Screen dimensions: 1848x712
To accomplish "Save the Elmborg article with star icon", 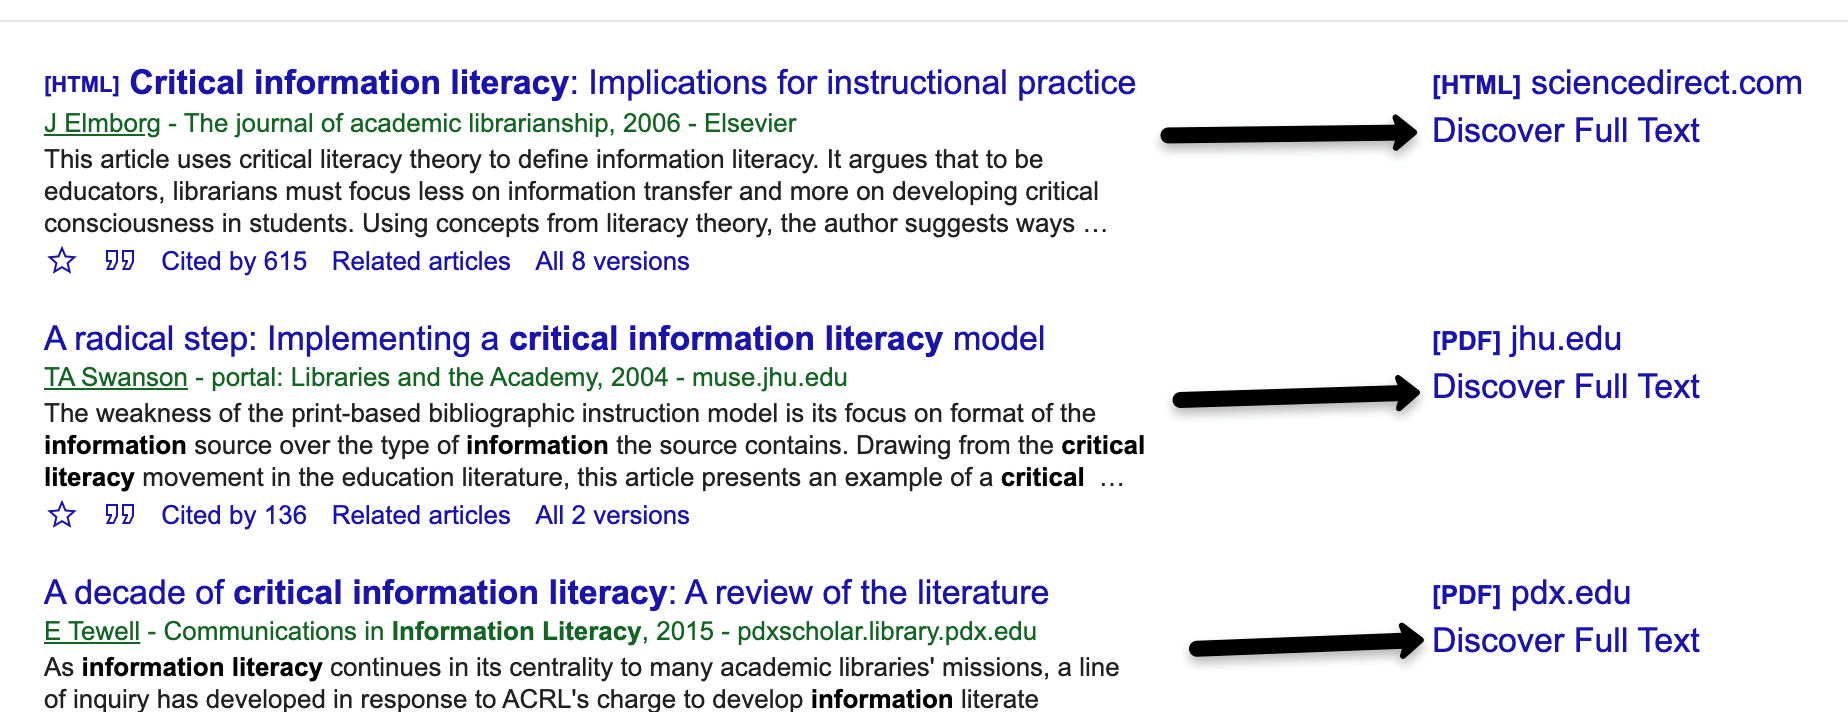I will [62, 261].
